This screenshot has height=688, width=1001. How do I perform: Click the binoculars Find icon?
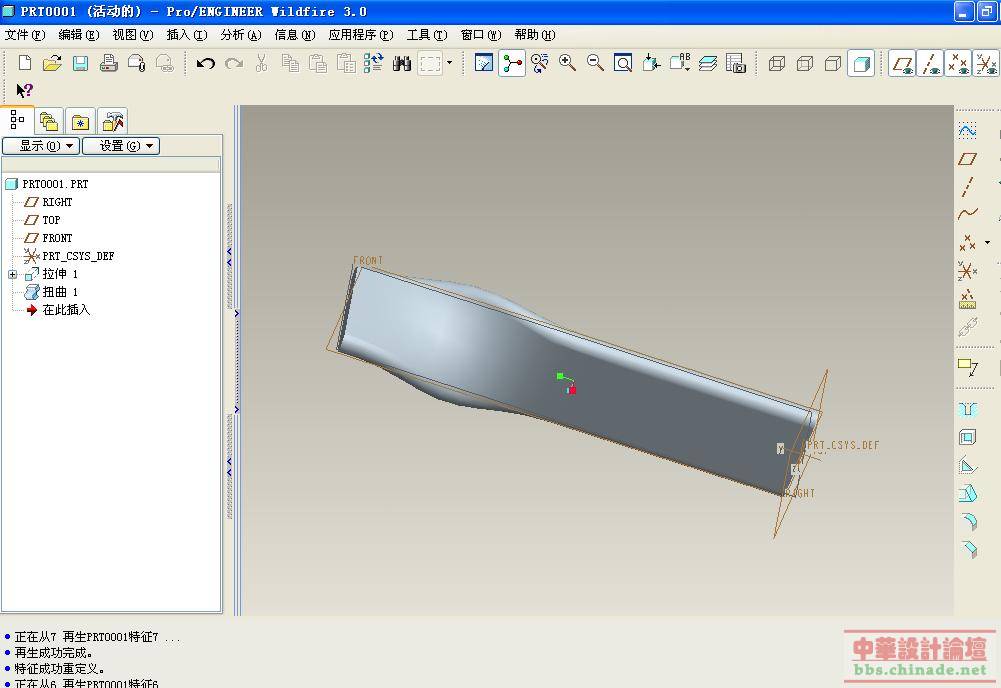click(402, 64)
